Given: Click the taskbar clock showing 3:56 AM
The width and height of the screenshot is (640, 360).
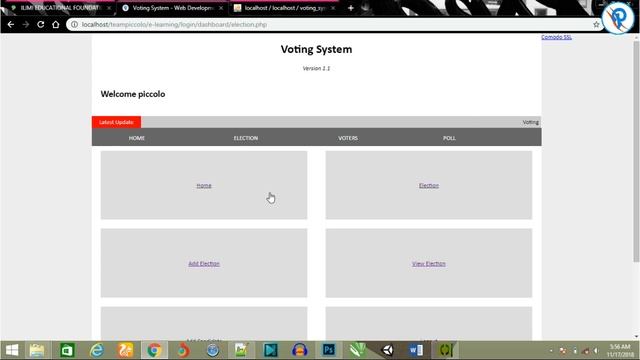Looking at the screenshot, I should [x=620, y=350].
